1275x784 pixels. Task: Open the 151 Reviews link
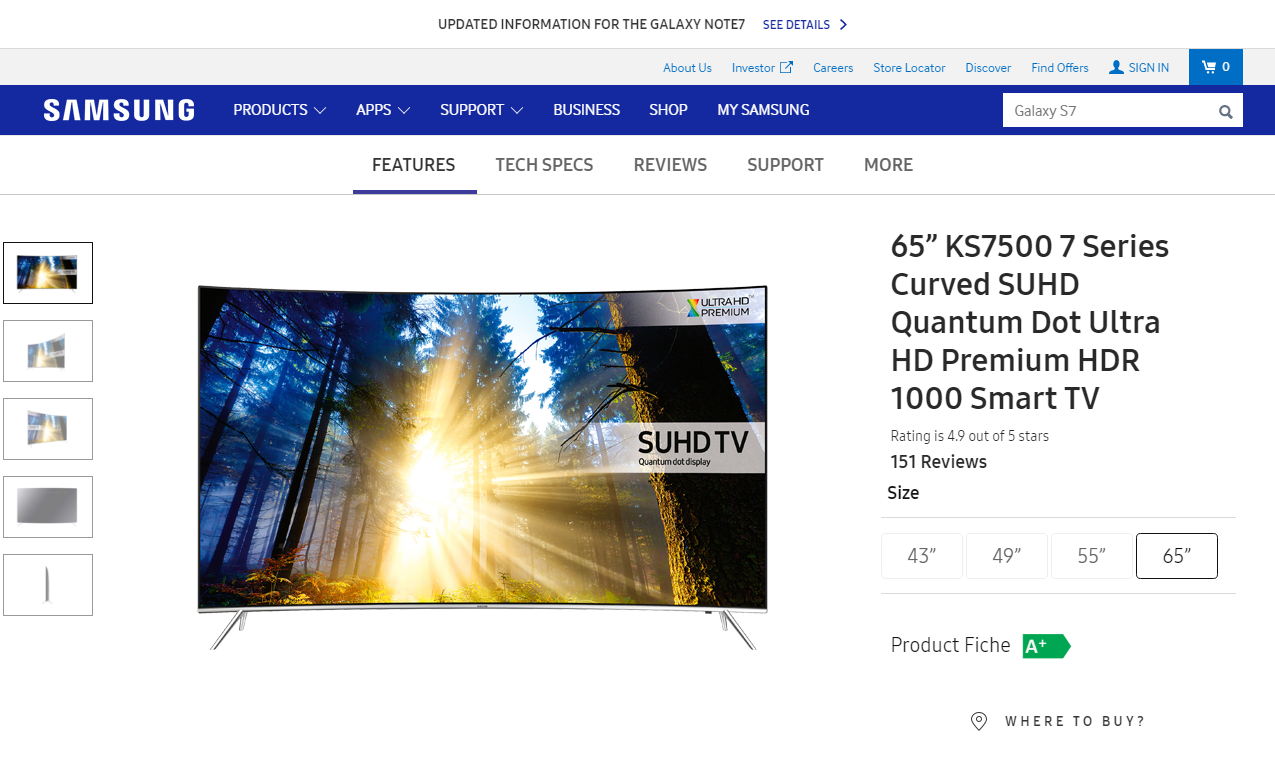939,462
